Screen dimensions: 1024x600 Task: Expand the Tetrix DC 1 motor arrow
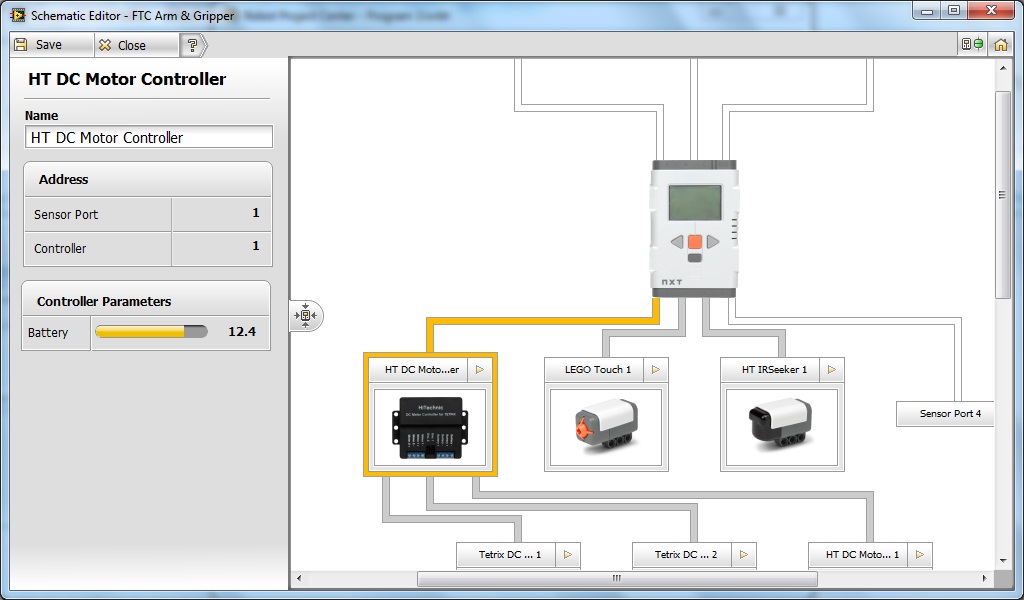[x=567, y=555]
